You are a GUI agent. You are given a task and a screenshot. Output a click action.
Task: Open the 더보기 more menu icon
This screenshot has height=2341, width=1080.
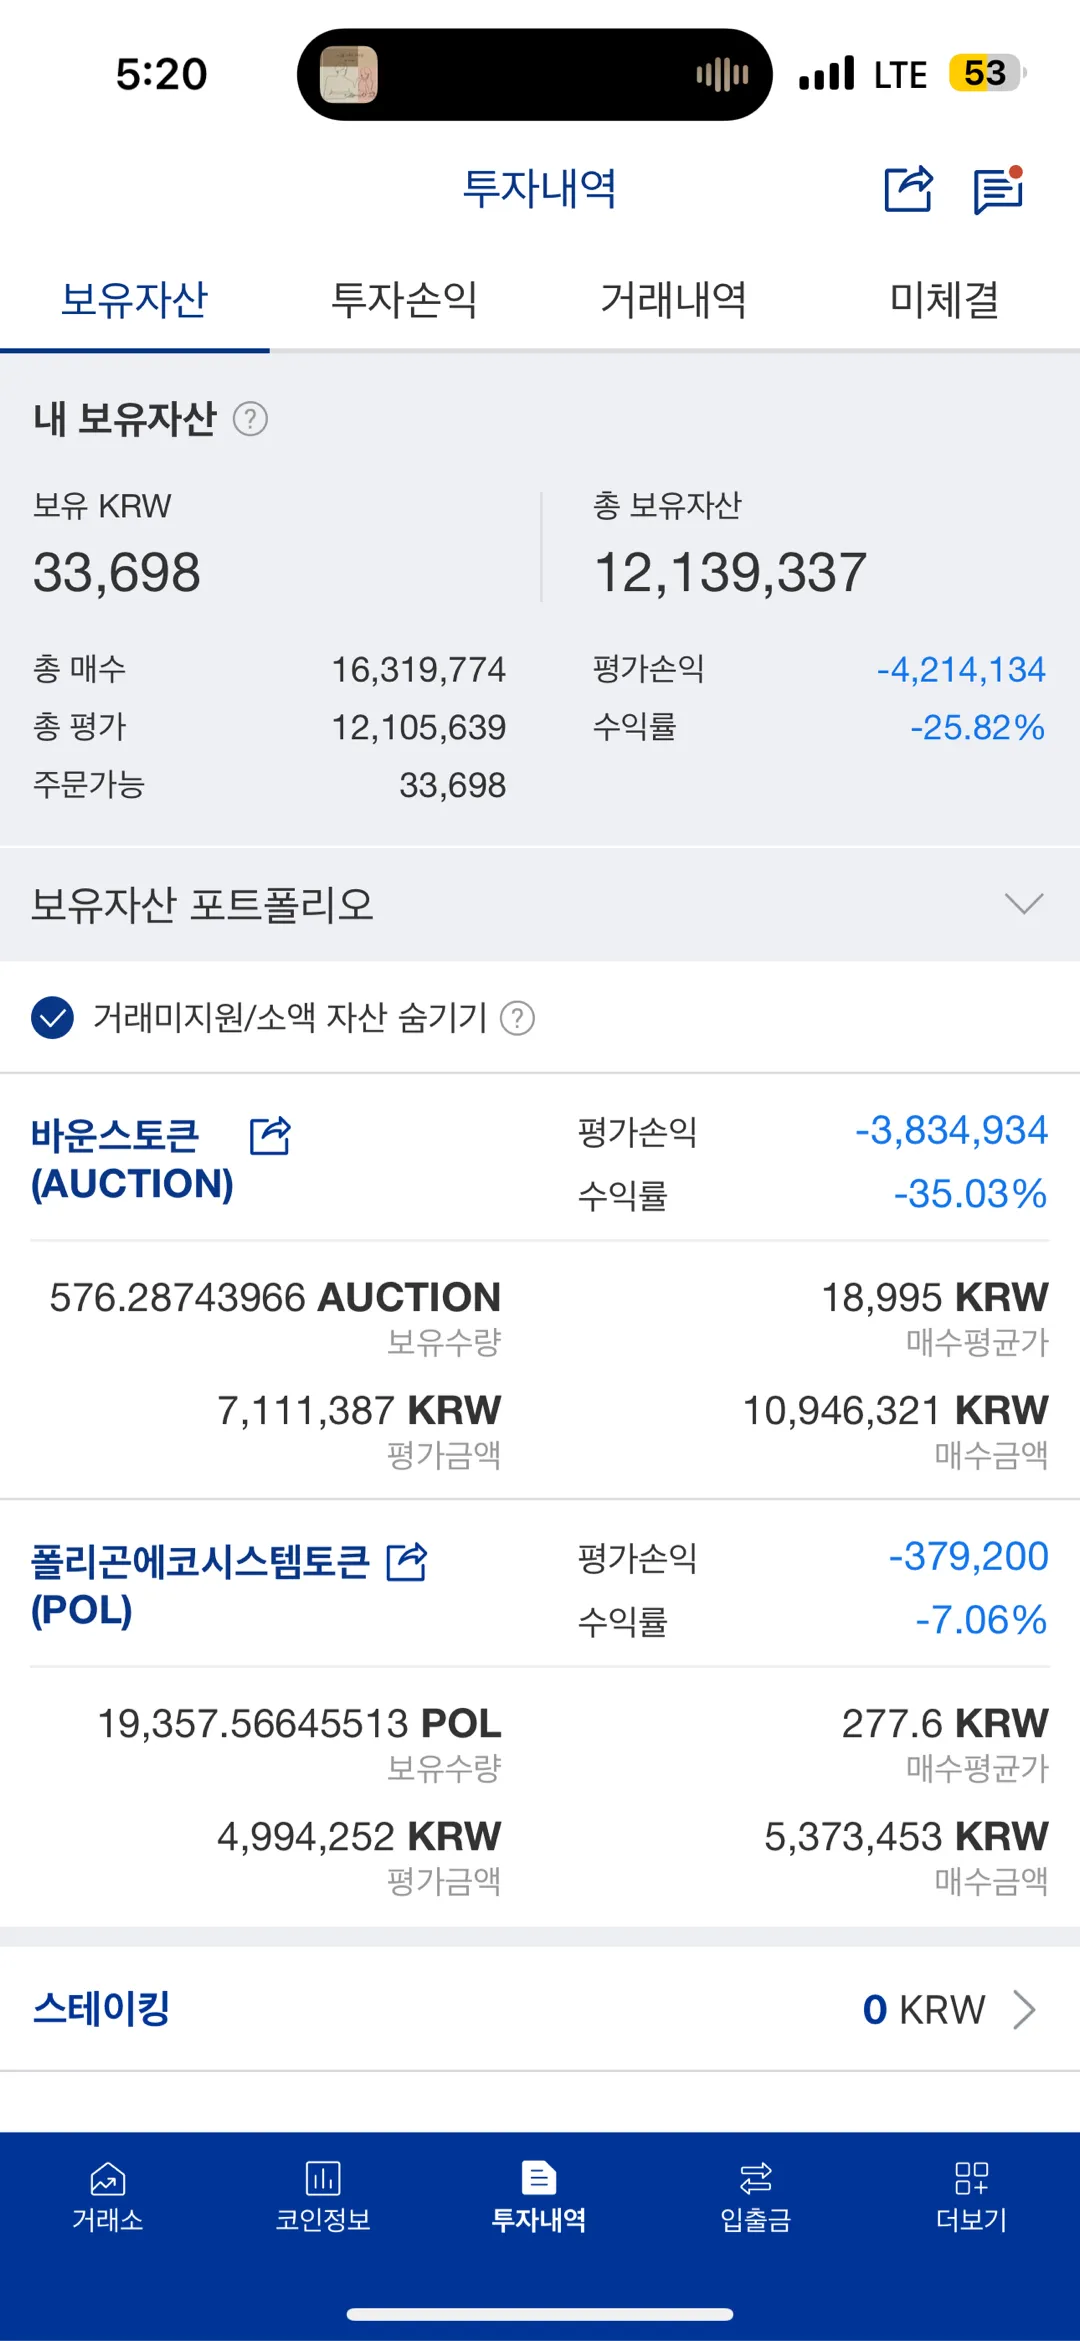click(x=971, y=2178)
